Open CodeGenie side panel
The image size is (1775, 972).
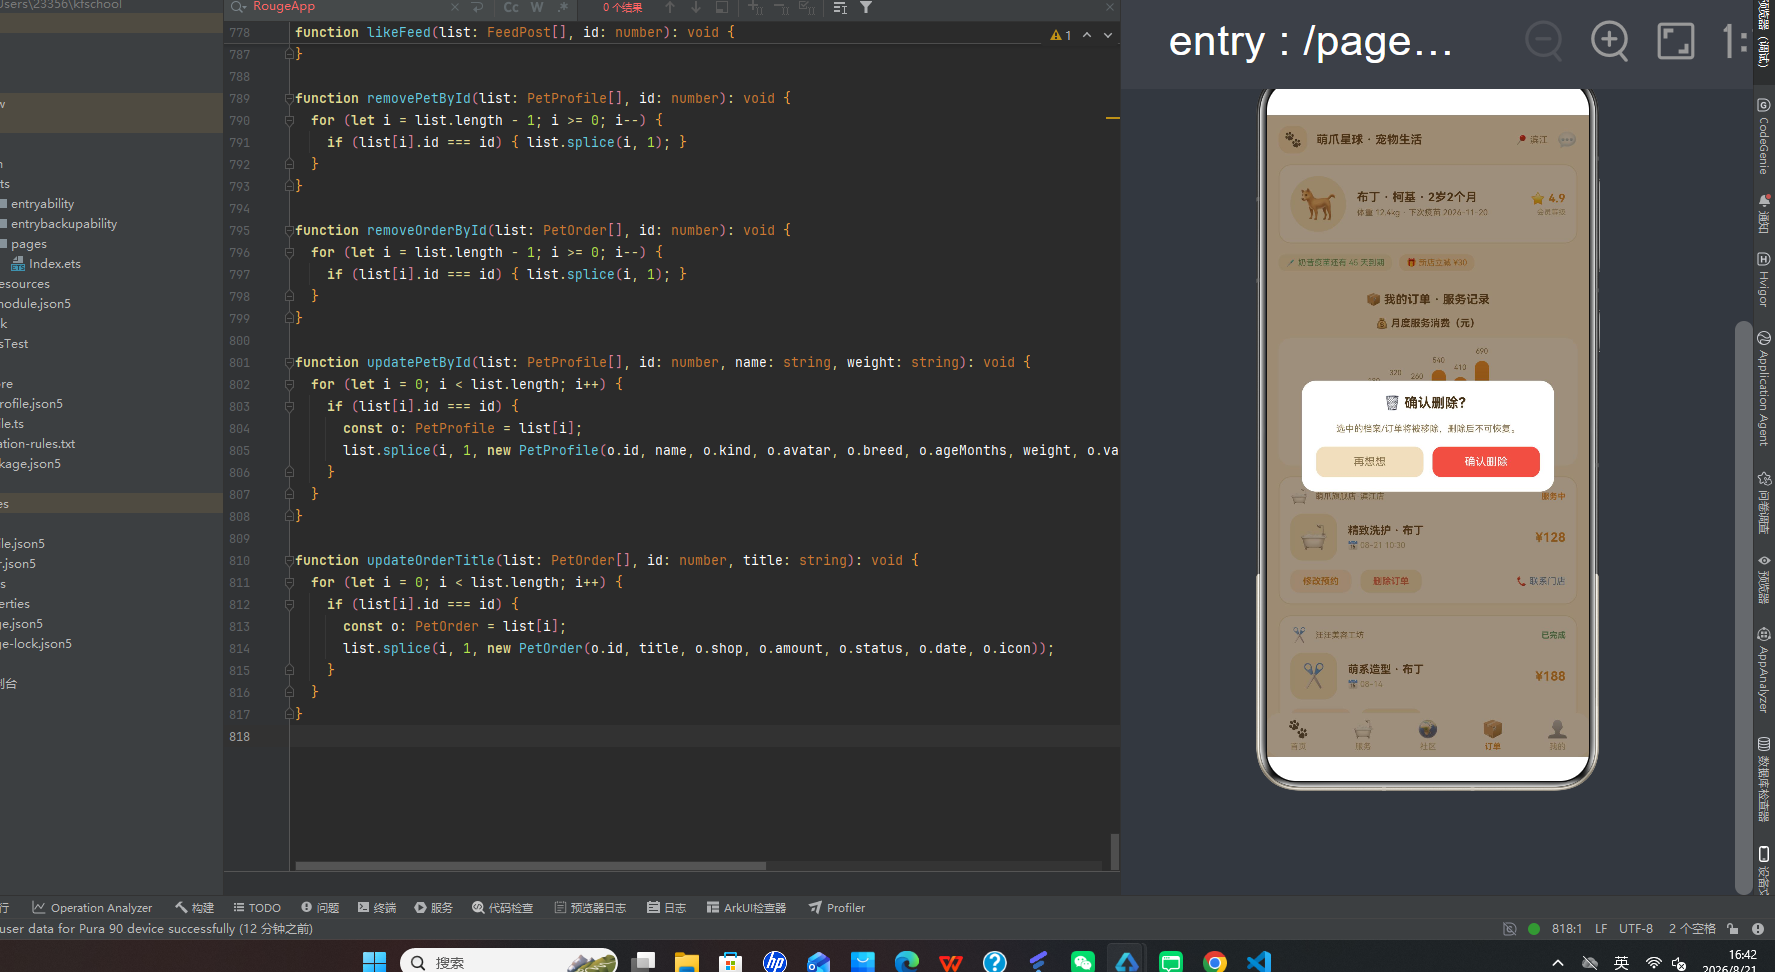pos(1764,137)
